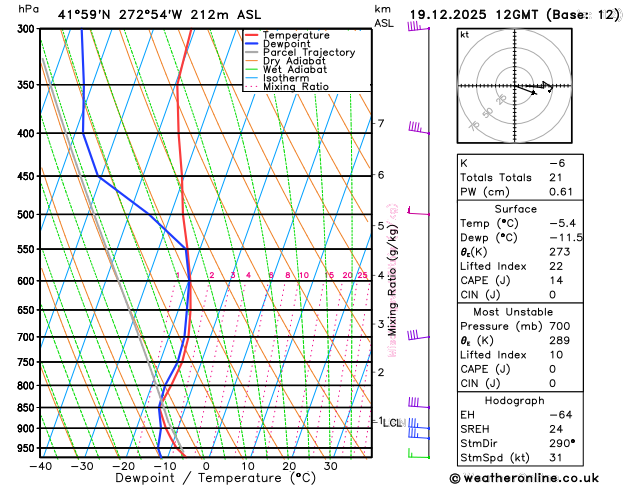
Task: Click the Surface Lifted Index value 22
Action: [x=556, y=266]
